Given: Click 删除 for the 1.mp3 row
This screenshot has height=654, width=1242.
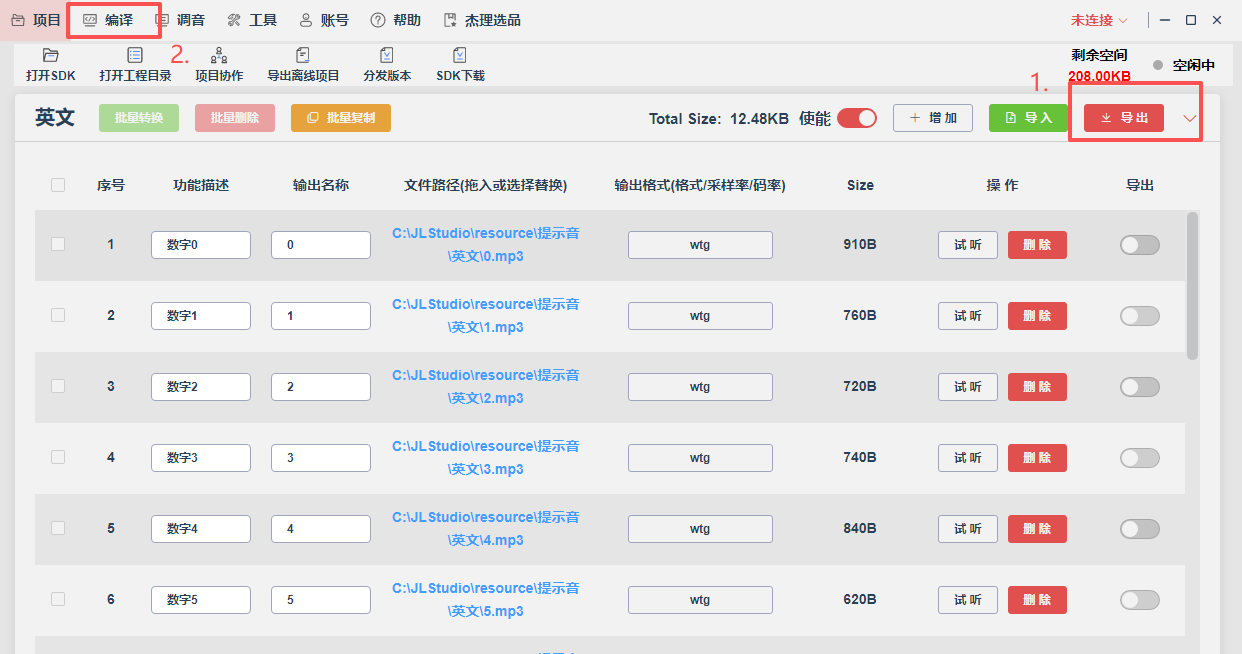Looking at the screenshot, I should 1037,316.
